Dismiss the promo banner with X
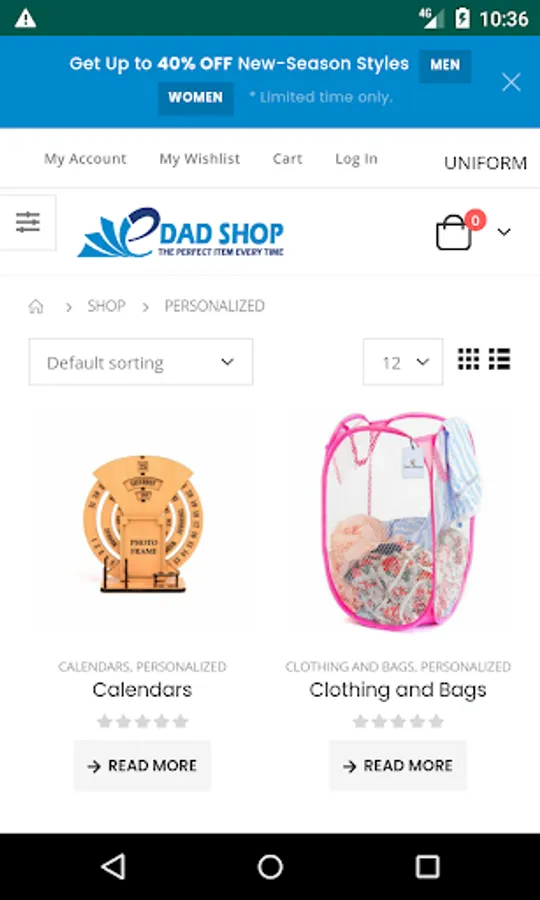 (x=511, y=82)
